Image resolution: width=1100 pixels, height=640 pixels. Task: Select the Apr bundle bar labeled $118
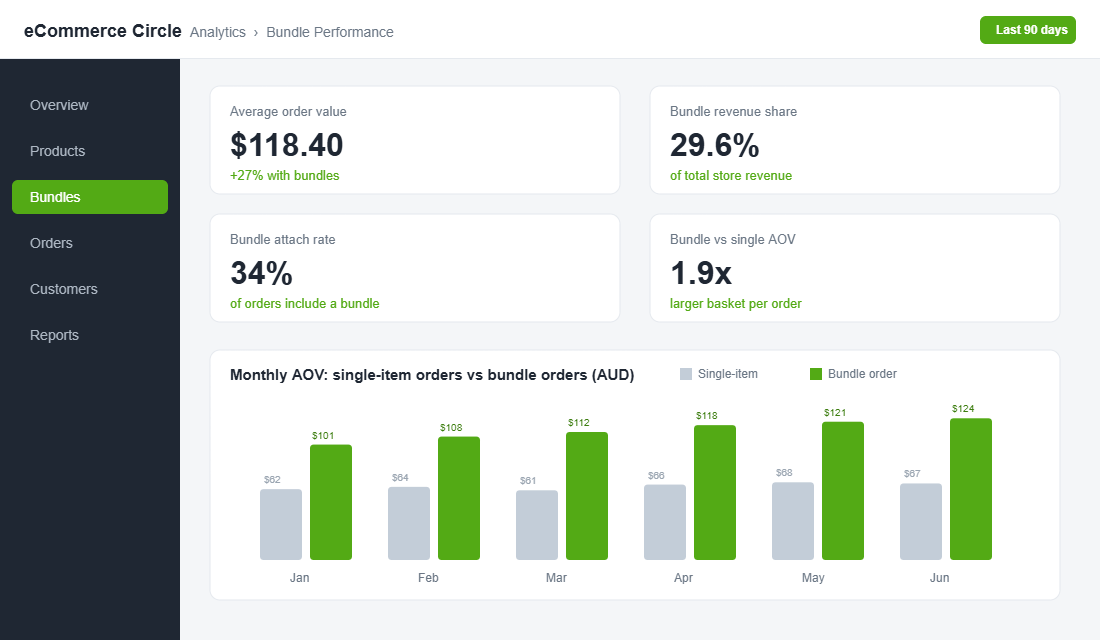[x=715, y=493]
